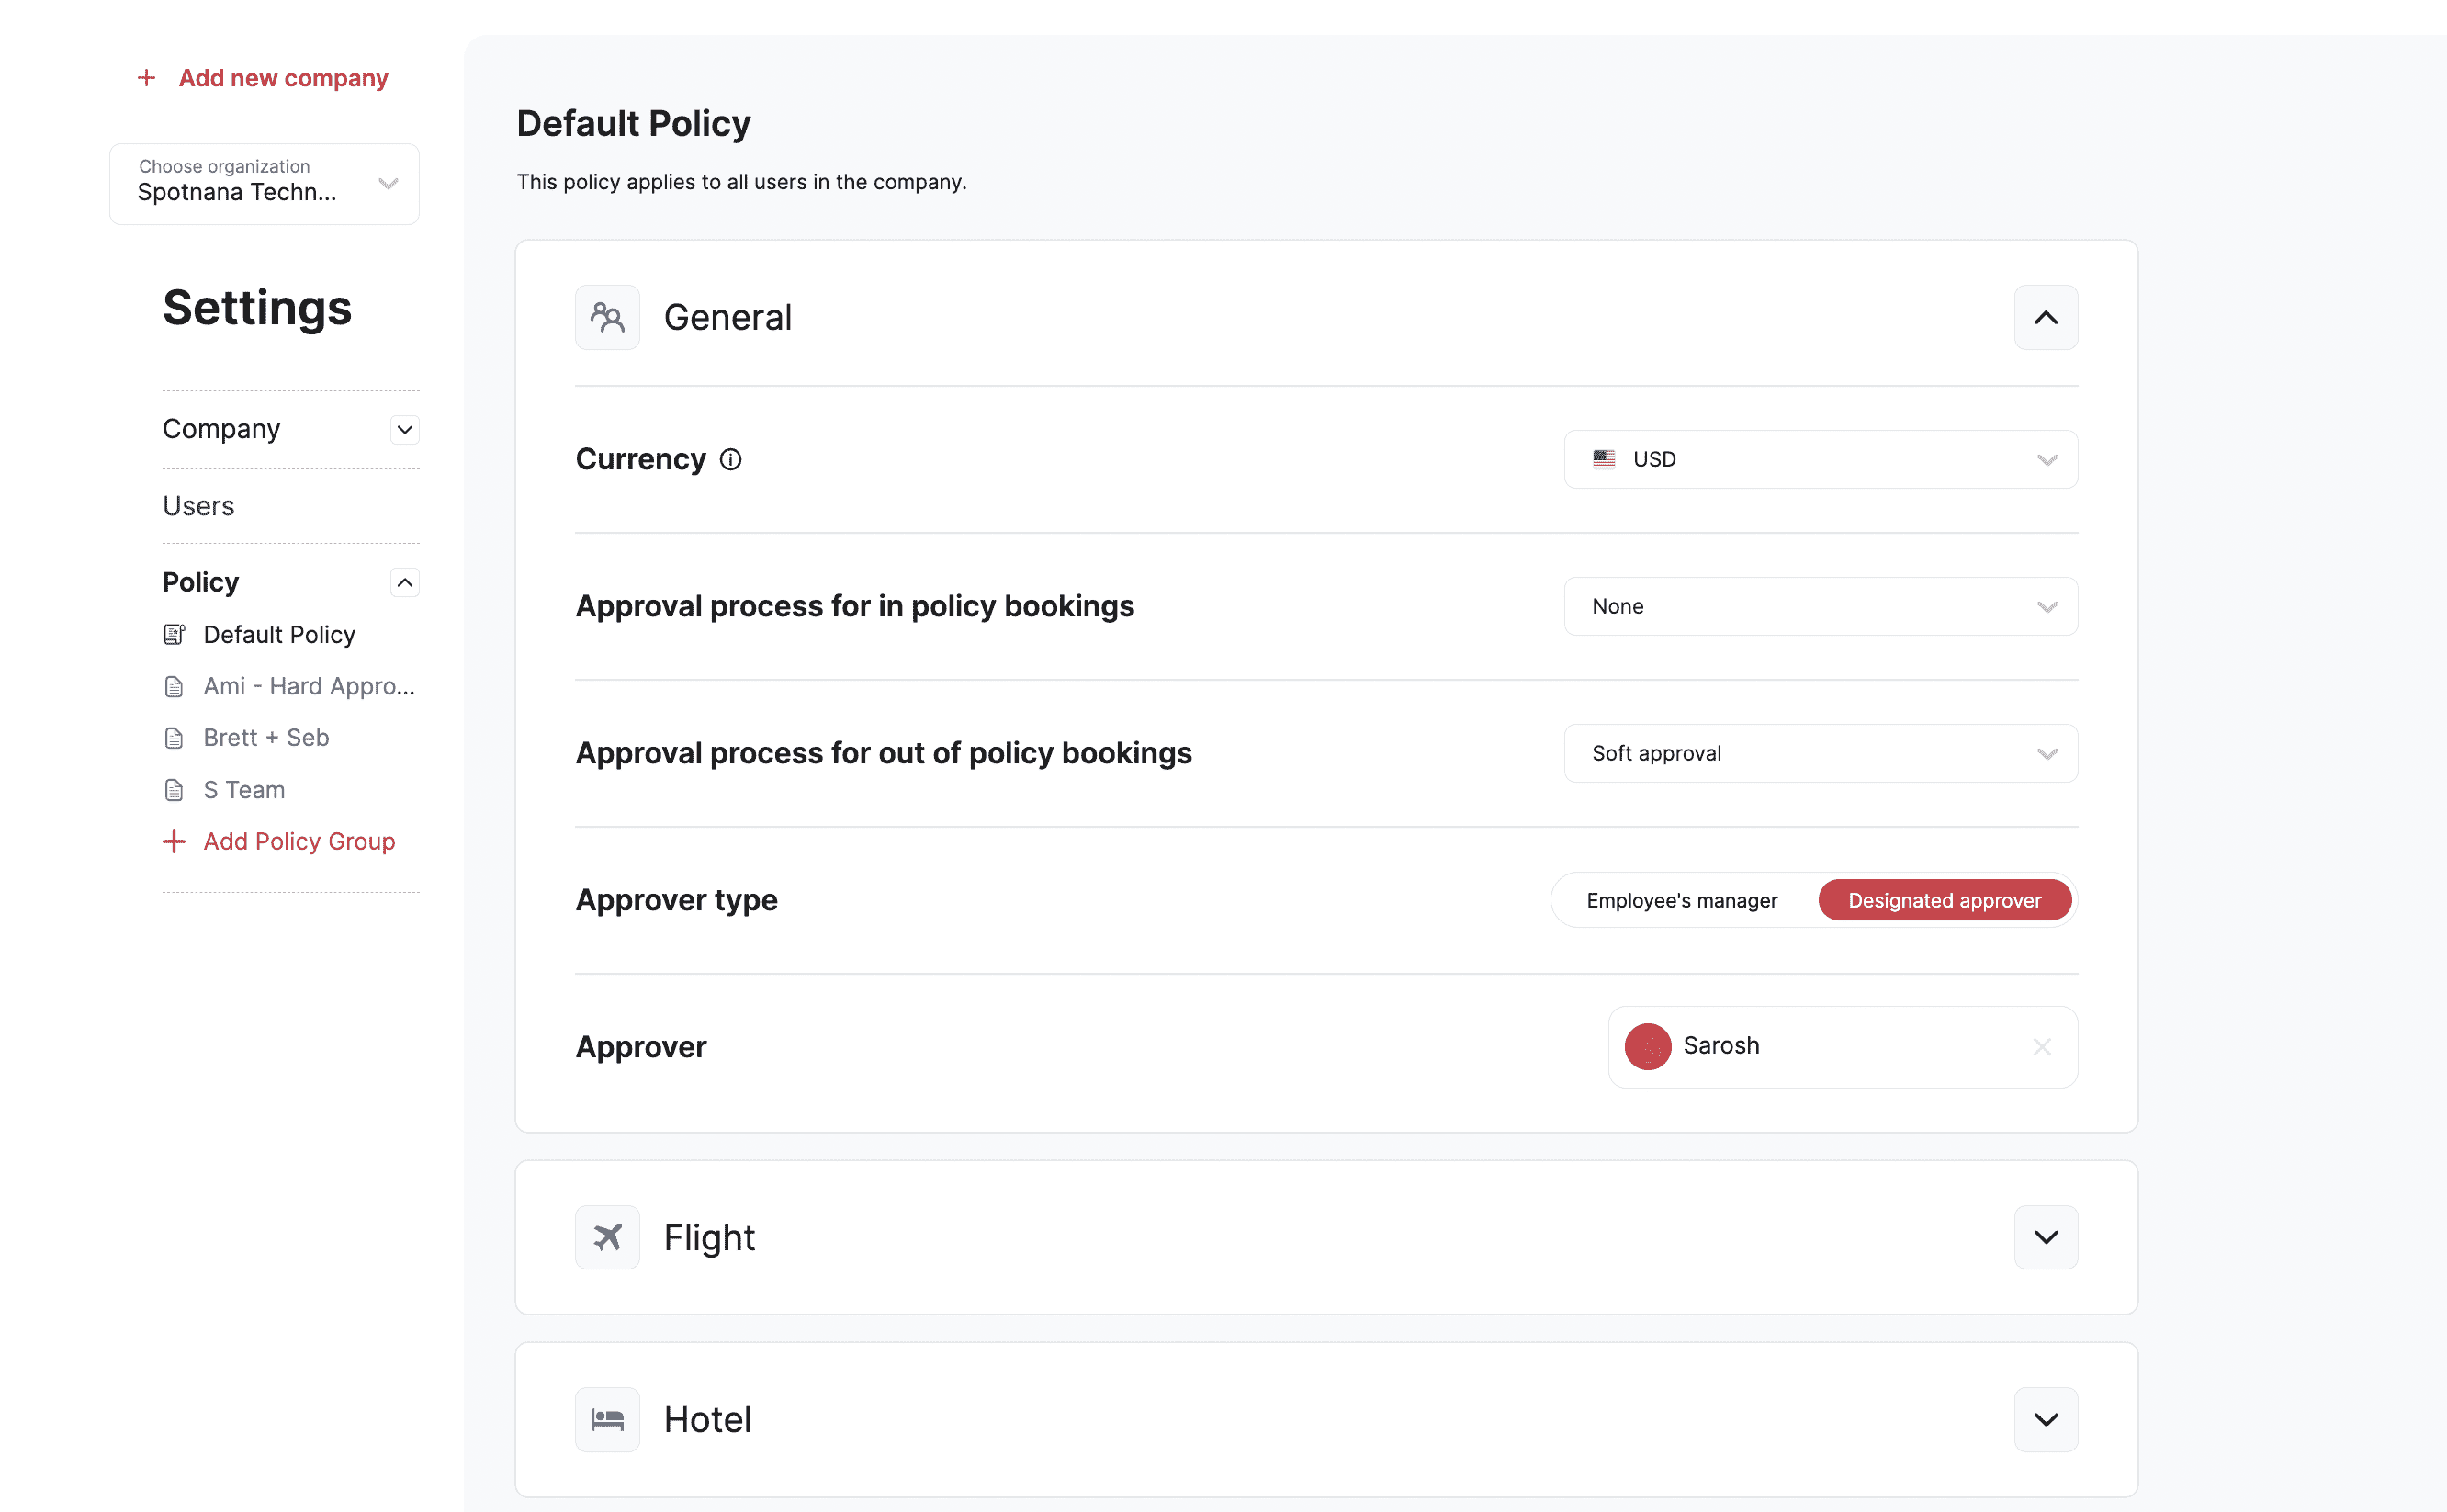Click the Policy menu heading
The height and width of the screenshot is (1512, 2447).
point(201,582)
